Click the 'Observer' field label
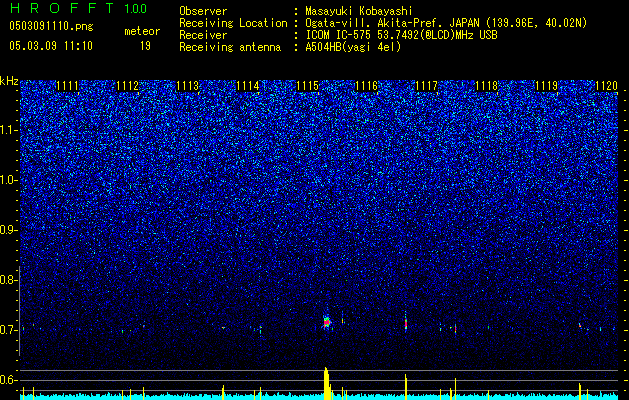The height and width of the screenshot is (400, 629). point(203,12)
